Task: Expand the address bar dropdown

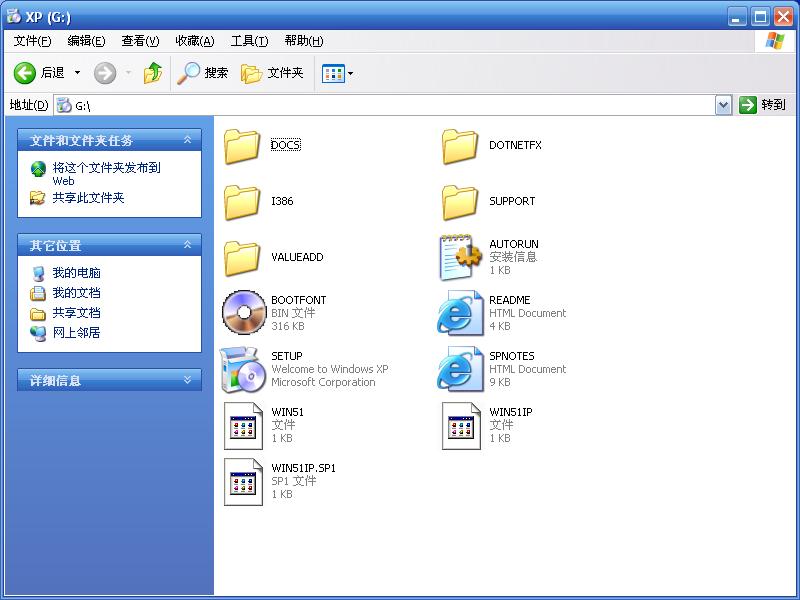Action: (x=723, y=105)
